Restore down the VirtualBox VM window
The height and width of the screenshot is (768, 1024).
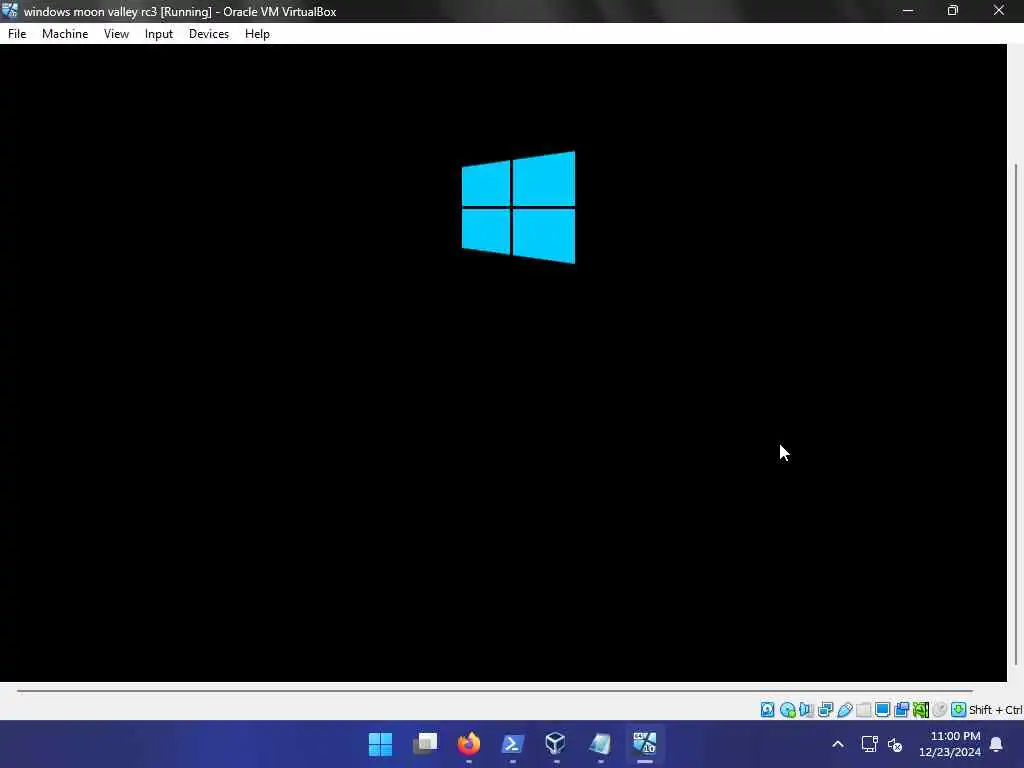pyautogui.click(x=953, y=11)
